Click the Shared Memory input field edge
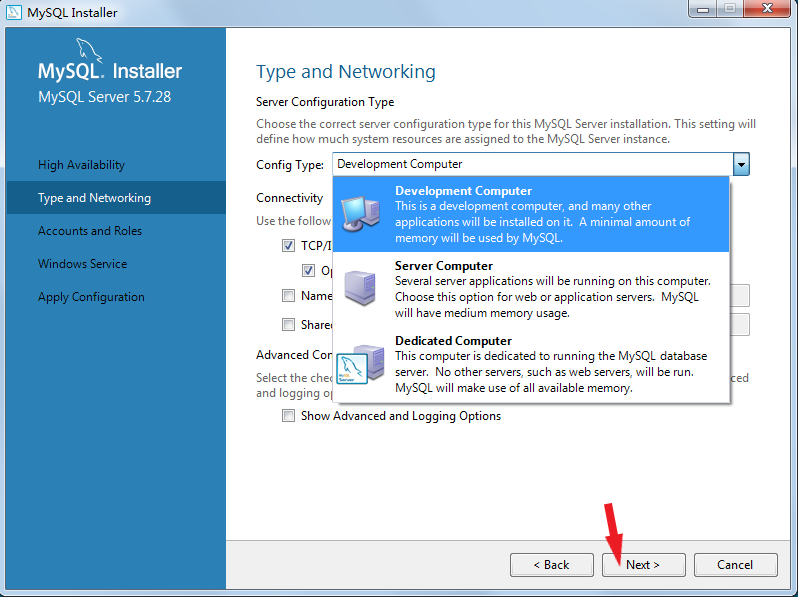This screenshot has height=597, width=798. (740, 325)
